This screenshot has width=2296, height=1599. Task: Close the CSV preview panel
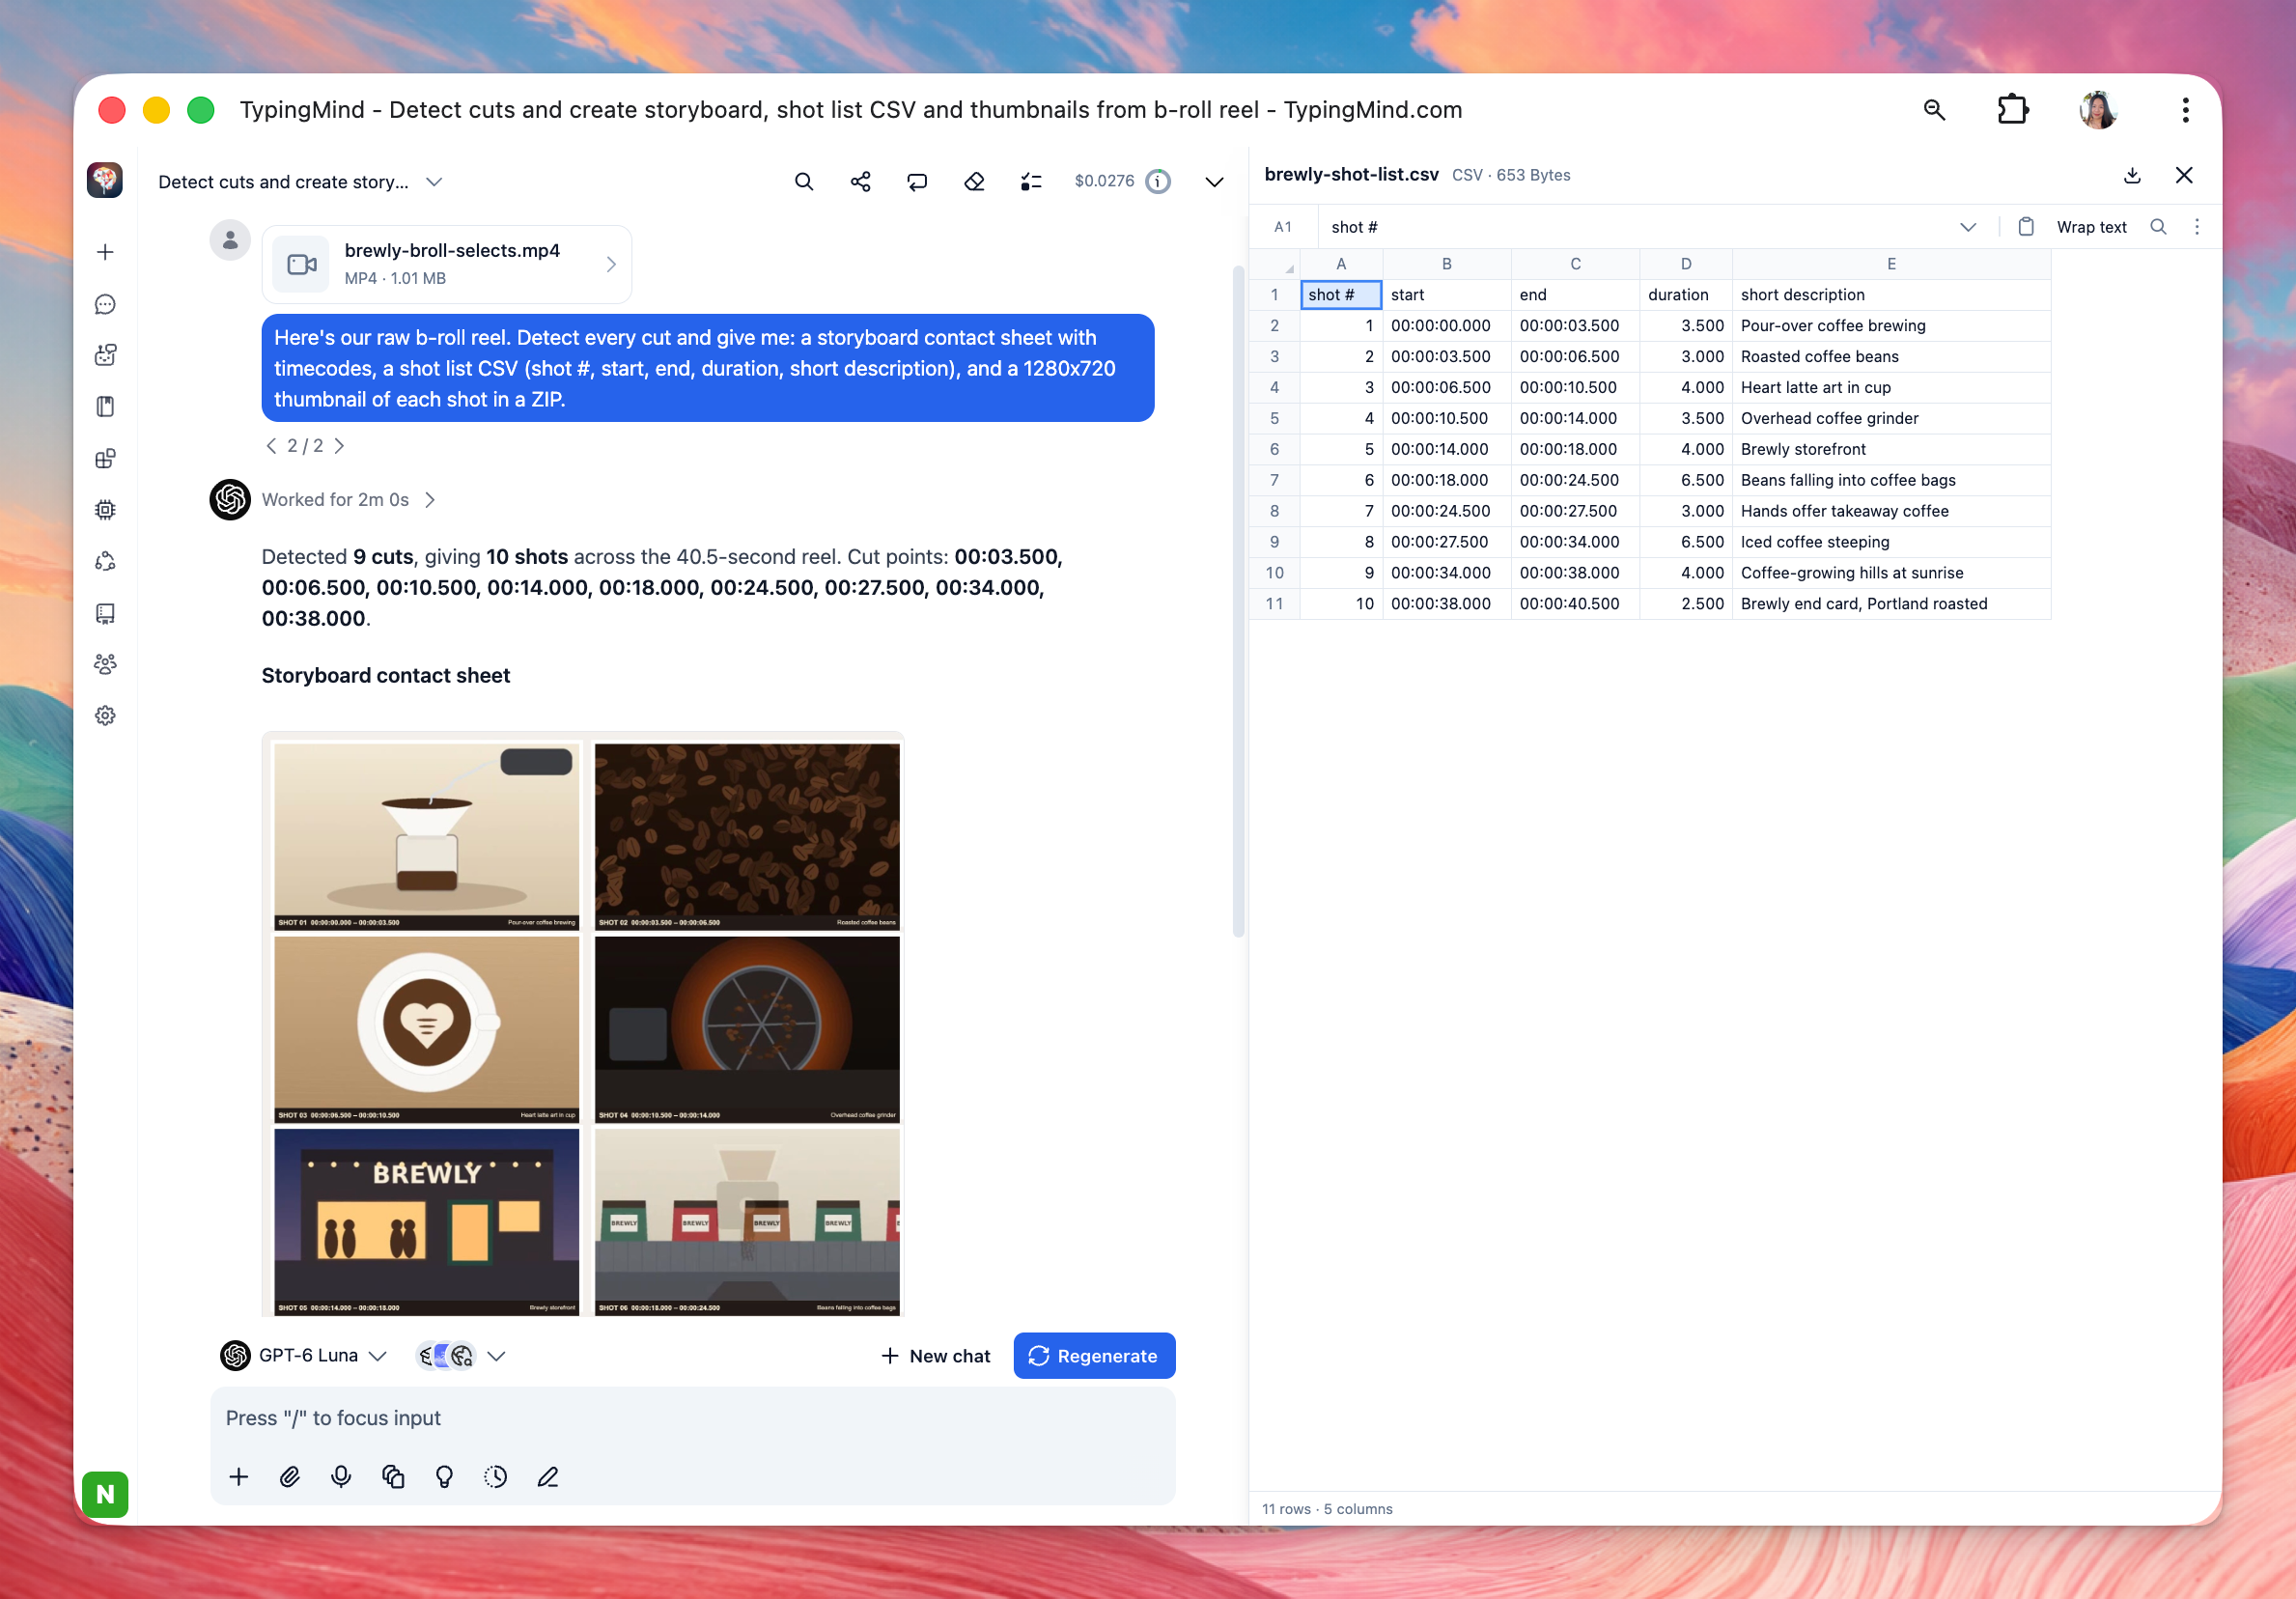coord(2184,175)
